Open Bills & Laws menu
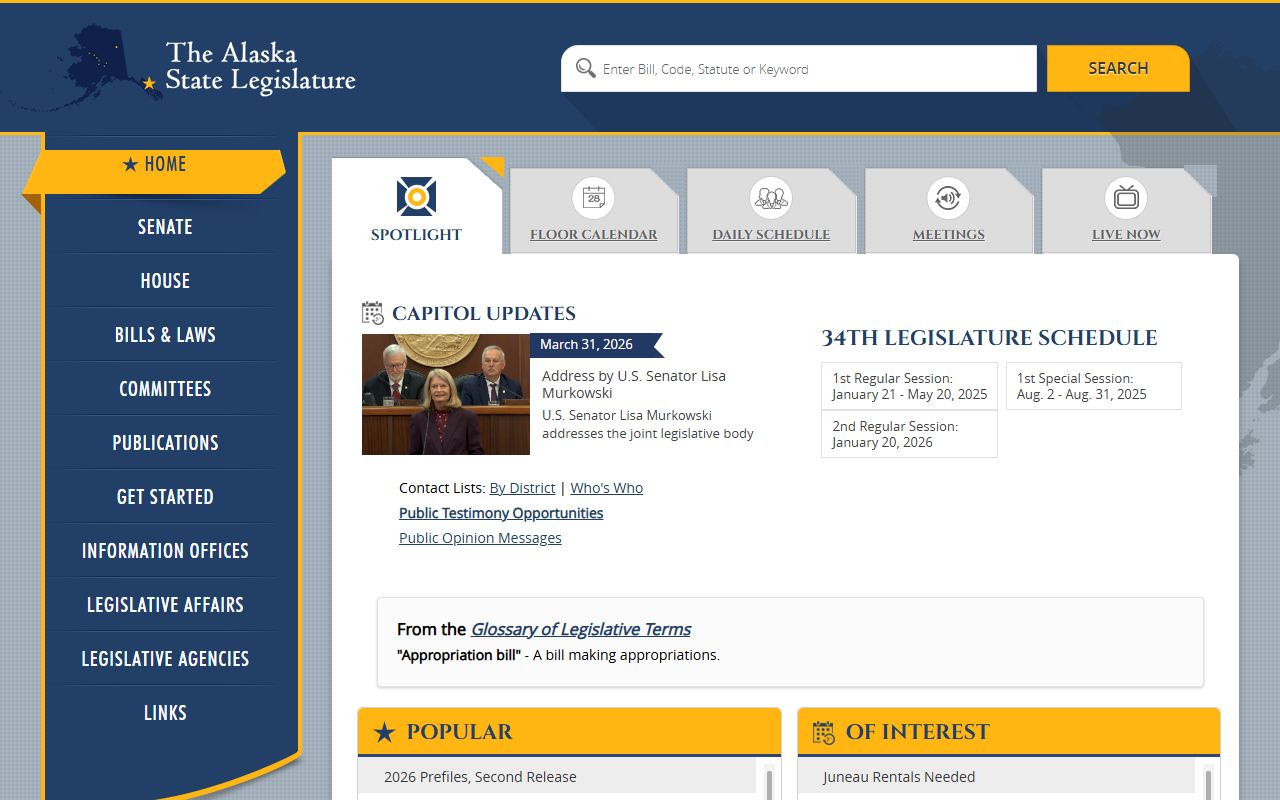 [165, 335]
